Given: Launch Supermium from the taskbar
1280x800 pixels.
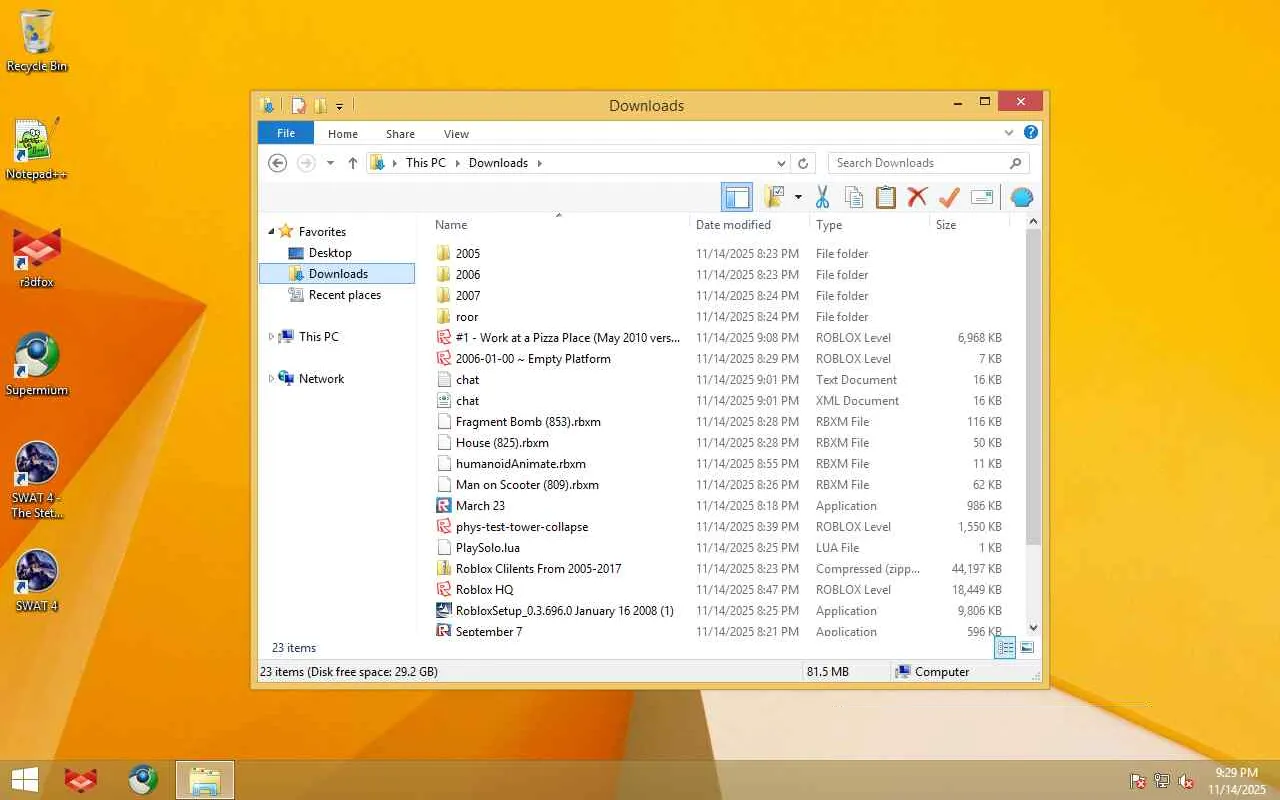Looking at the screenshot, I should [143, 780].
